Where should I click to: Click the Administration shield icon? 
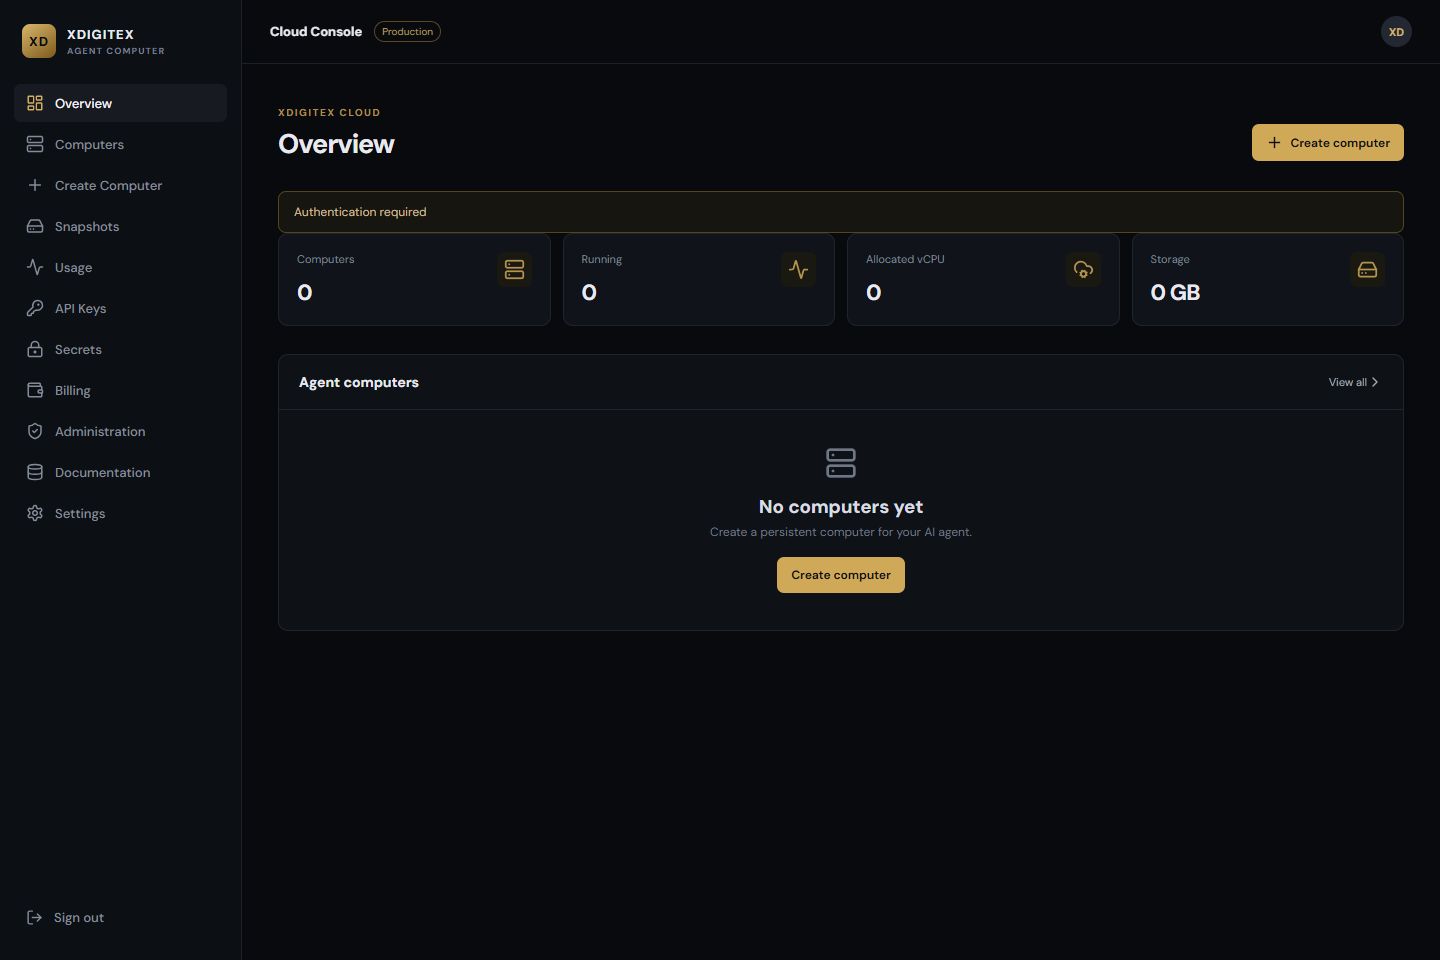tap(35, 431)
